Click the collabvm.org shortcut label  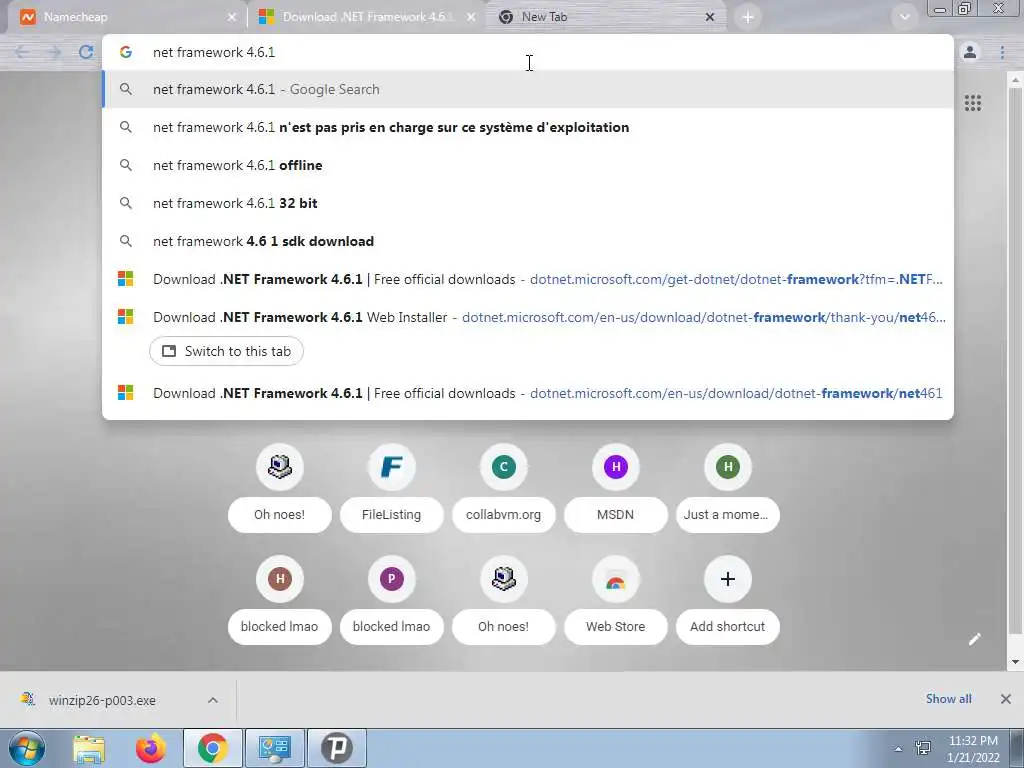tap(504, 515)
